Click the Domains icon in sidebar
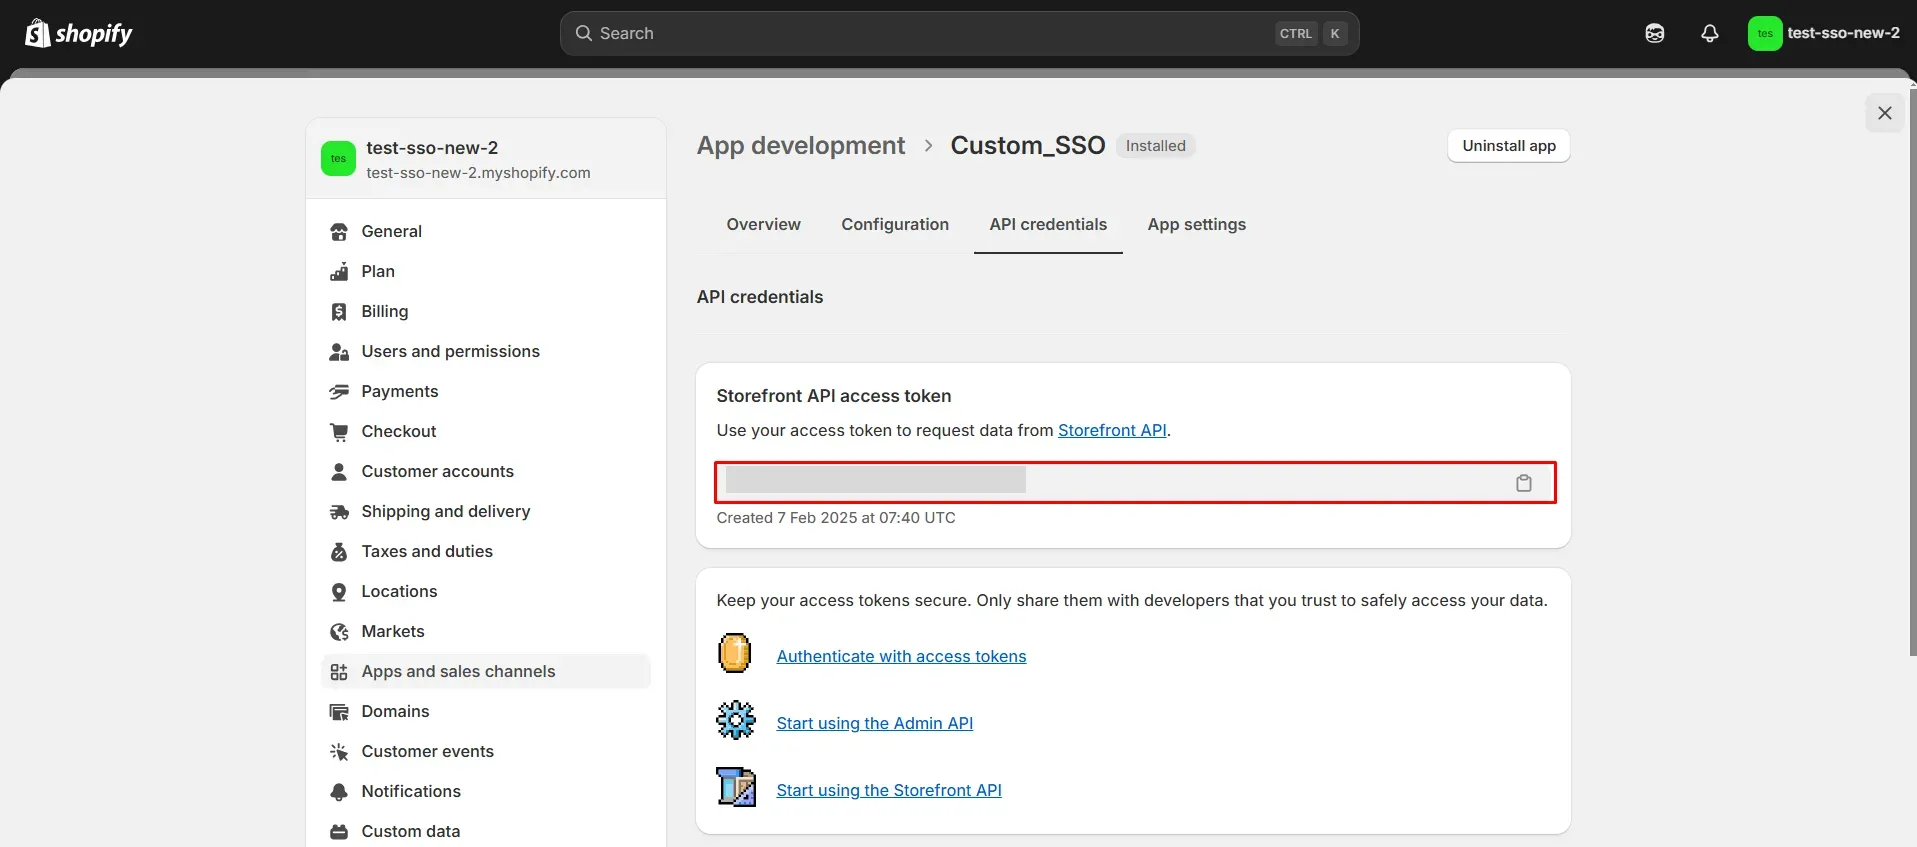The width and height of the screenshot is (1917, 847). pyautogui.click(x=339, y=712)
